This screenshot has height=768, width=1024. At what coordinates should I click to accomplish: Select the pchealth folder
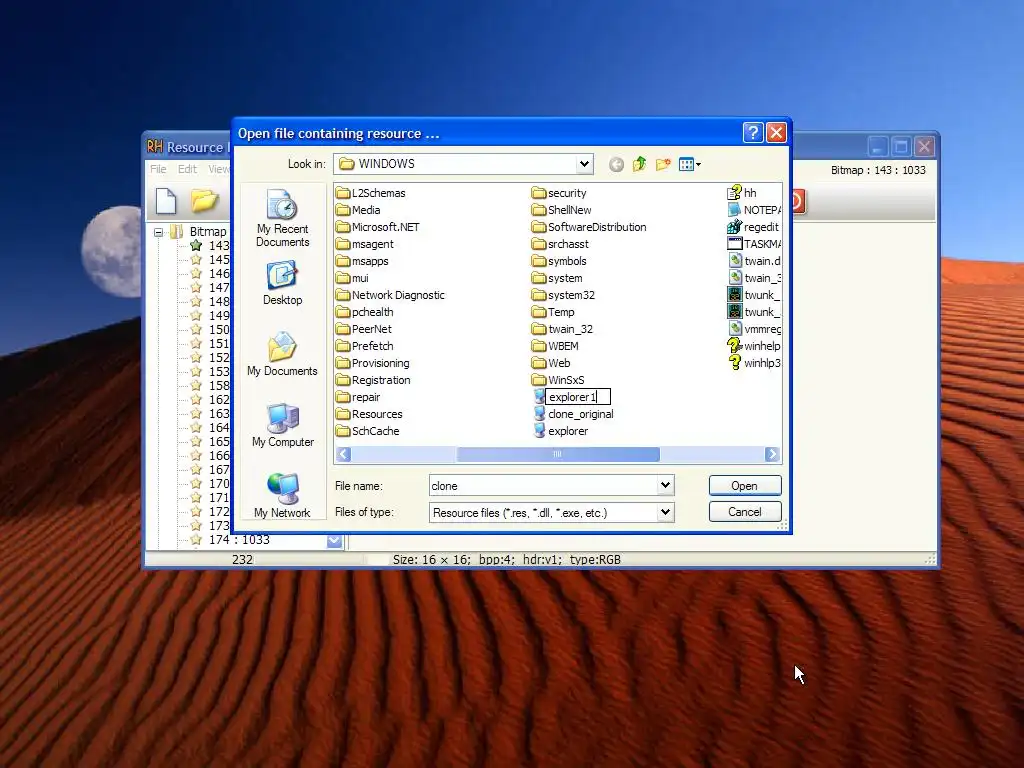[x=365, y=312]
